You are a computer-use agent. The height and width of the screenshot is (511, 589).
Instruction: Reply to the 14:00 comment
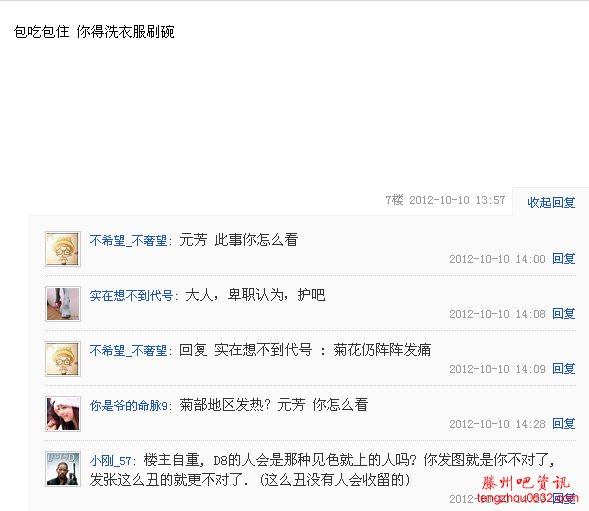point(563,259)
